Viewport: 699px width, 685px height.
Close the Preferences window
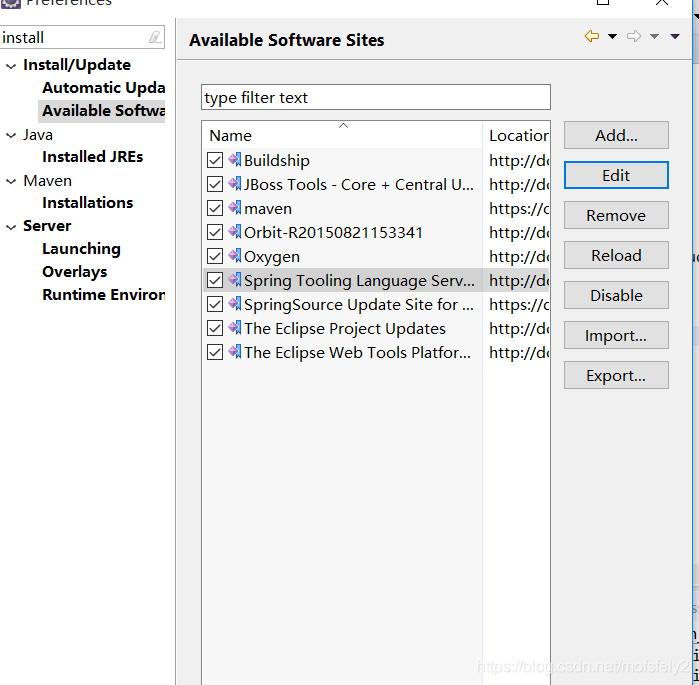pos(662,2)
